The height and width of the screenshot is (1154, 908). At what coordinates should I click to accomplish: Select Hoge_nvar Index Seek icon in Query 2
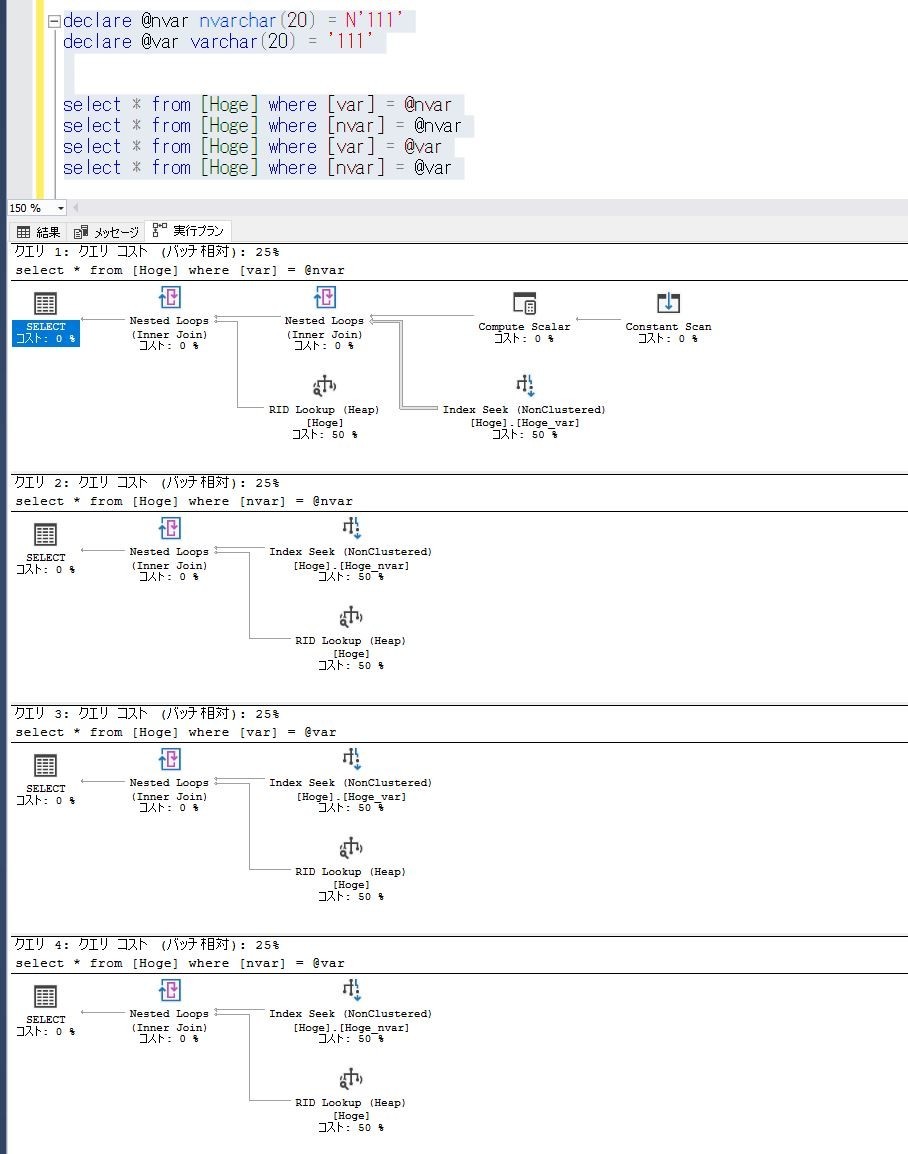click(x=350, y=528)
